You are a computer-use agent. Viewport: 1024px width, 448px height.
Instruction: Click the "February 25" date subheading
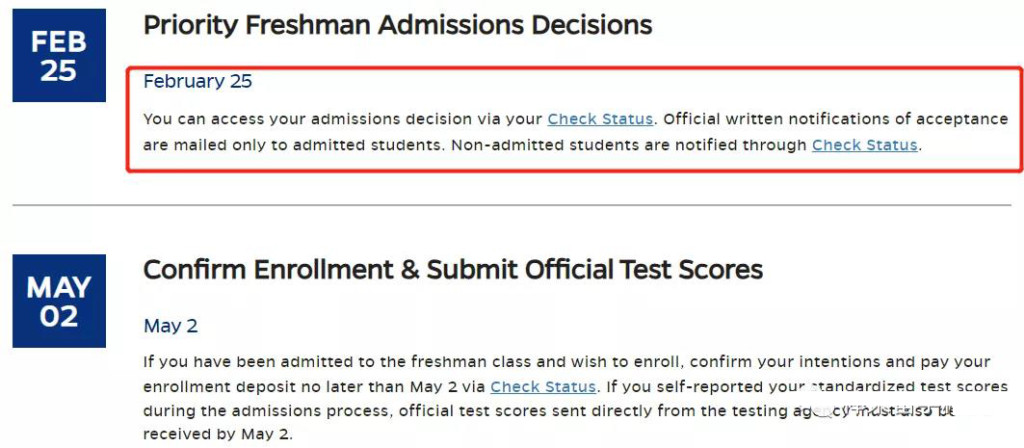pos(197,82)
